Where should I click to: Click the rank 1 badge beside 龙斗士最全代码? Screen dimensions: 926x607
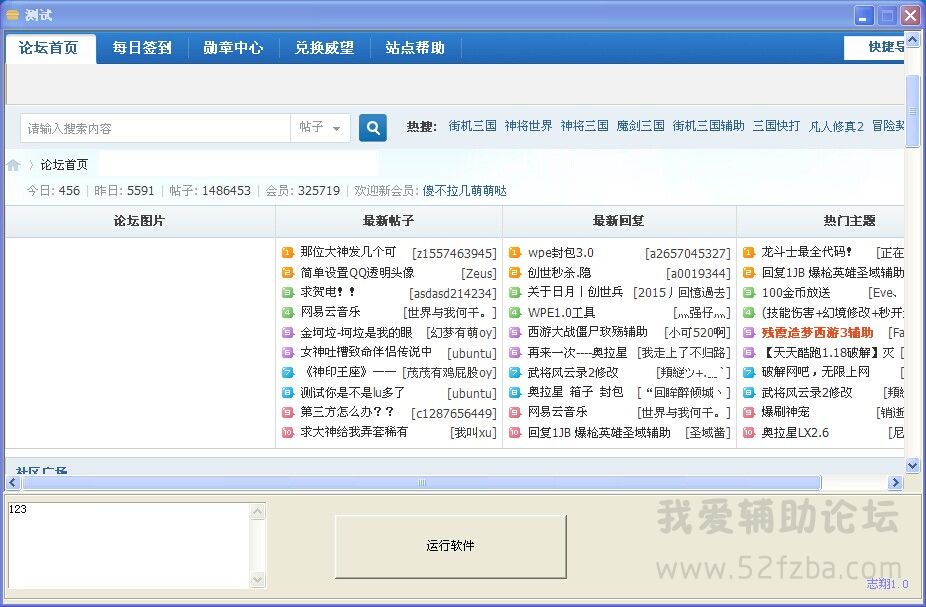tap(749, 253)
